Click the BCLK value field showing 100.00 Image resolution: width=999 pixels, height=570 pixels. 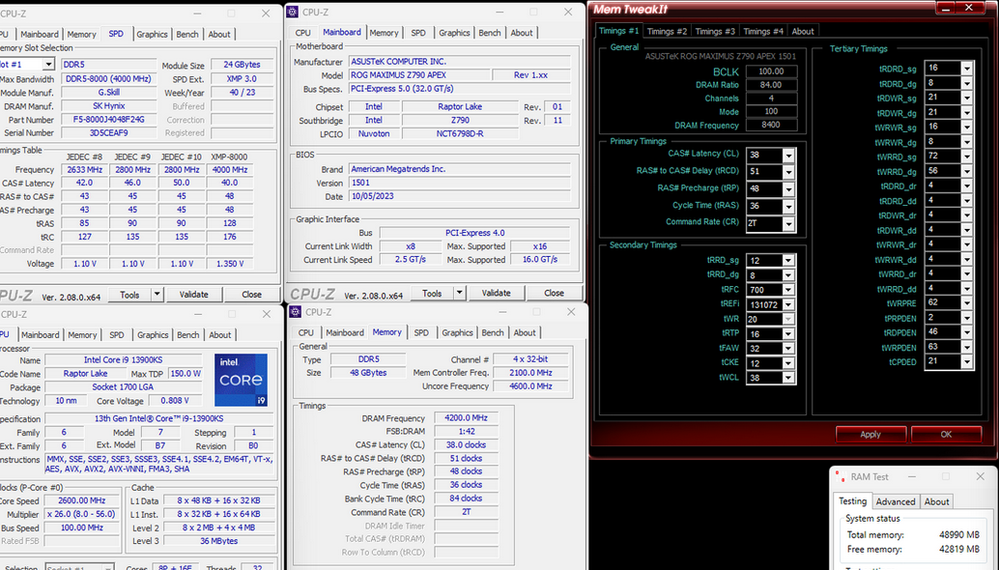[x=771, y=71]
